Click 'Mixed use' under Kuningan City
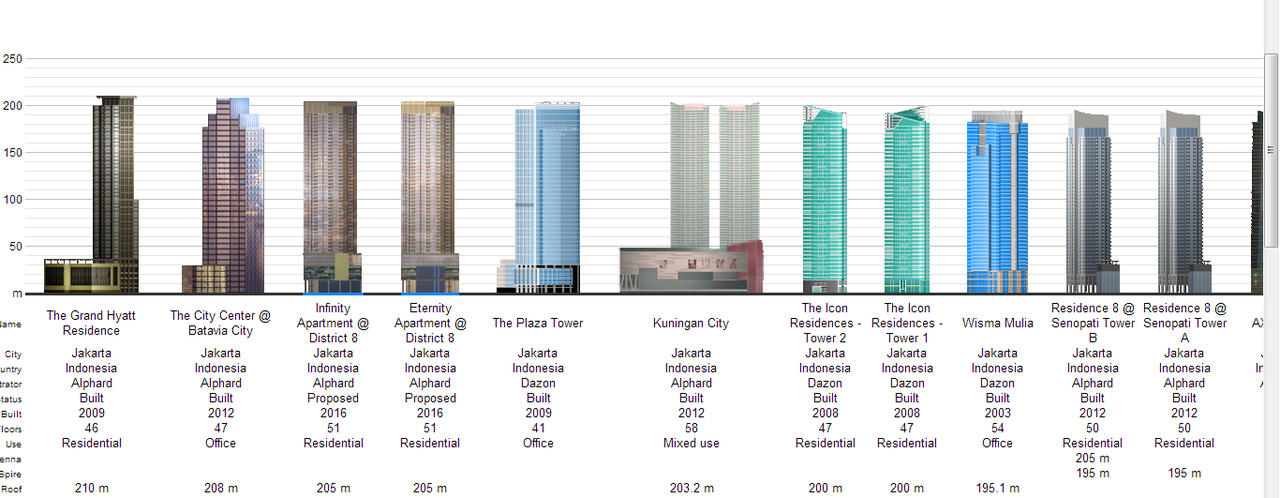The image size is (1280, 498). pos(691,443)
